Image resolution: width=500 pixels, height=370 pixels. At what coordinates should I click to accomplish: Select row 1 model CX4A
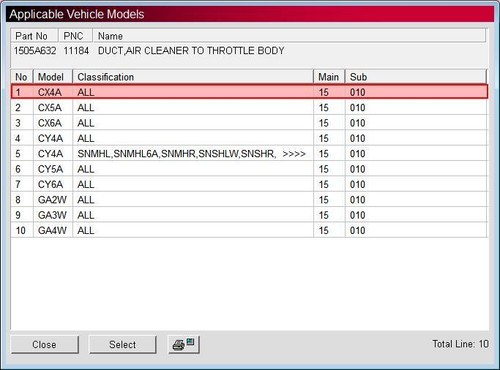pyautogui.click(x=249, y=92)
